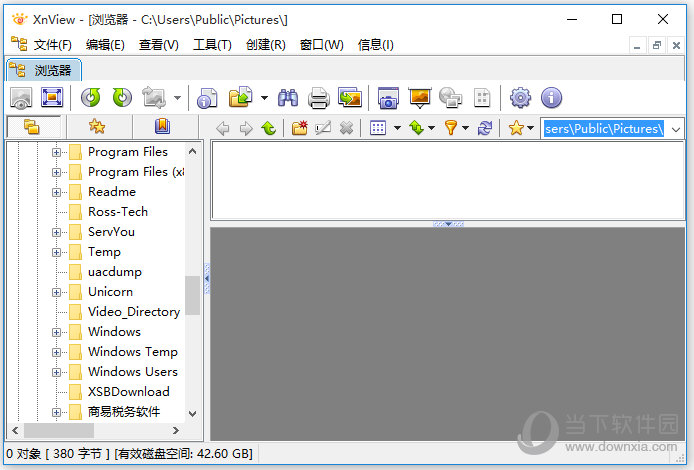Click the Rename icon
This screenshot has width=694, height=470.
tap(323, 128)
